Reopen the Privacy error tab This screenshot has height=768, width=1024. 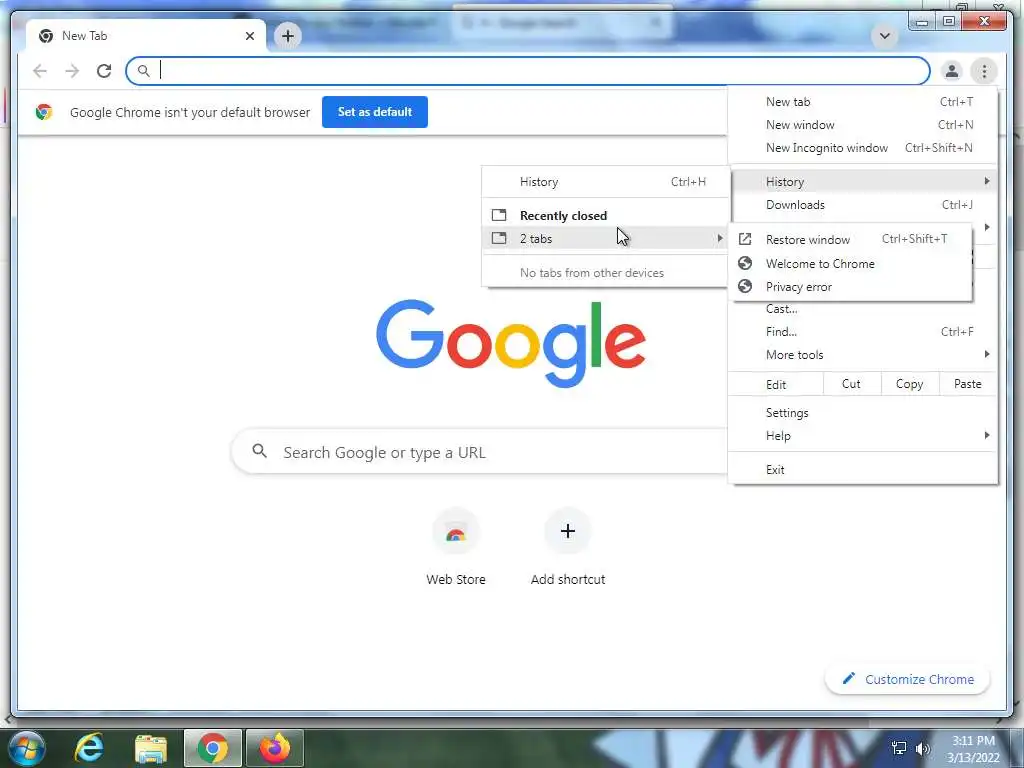pyautogui.click(x=851, y=286)
